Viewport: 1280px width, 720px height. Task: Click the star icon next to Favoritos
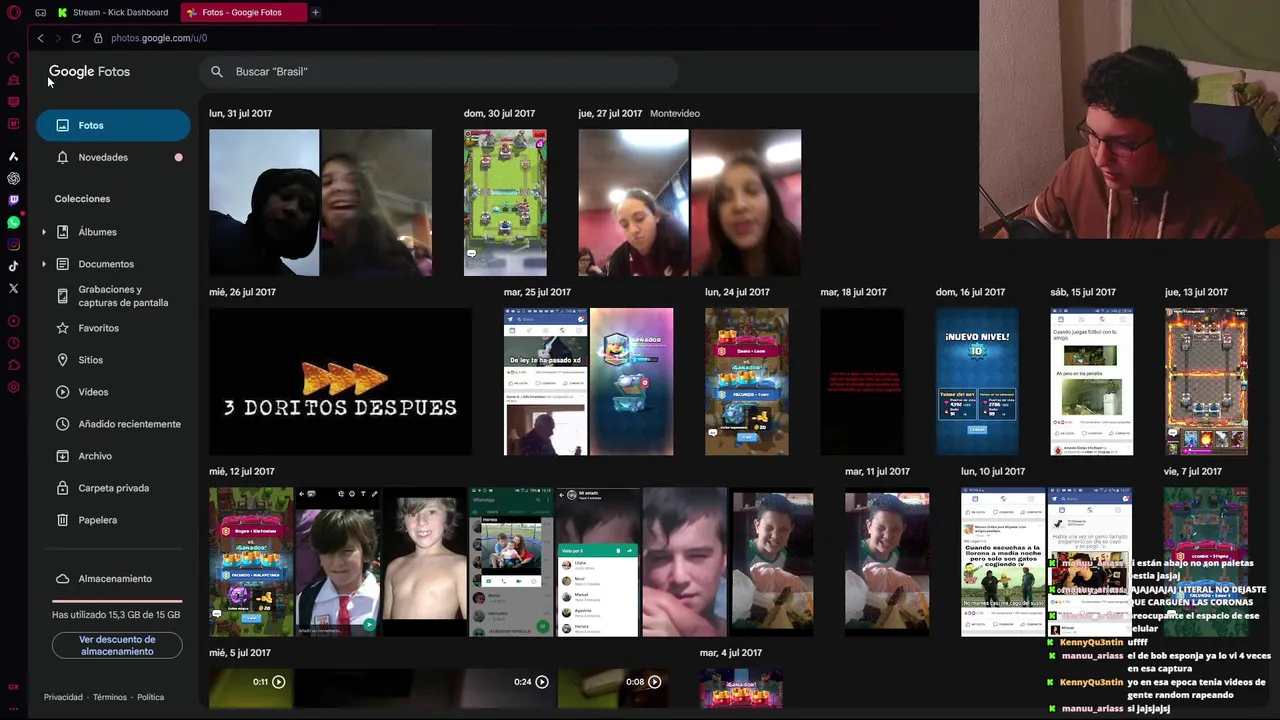[x=62, y=328]
